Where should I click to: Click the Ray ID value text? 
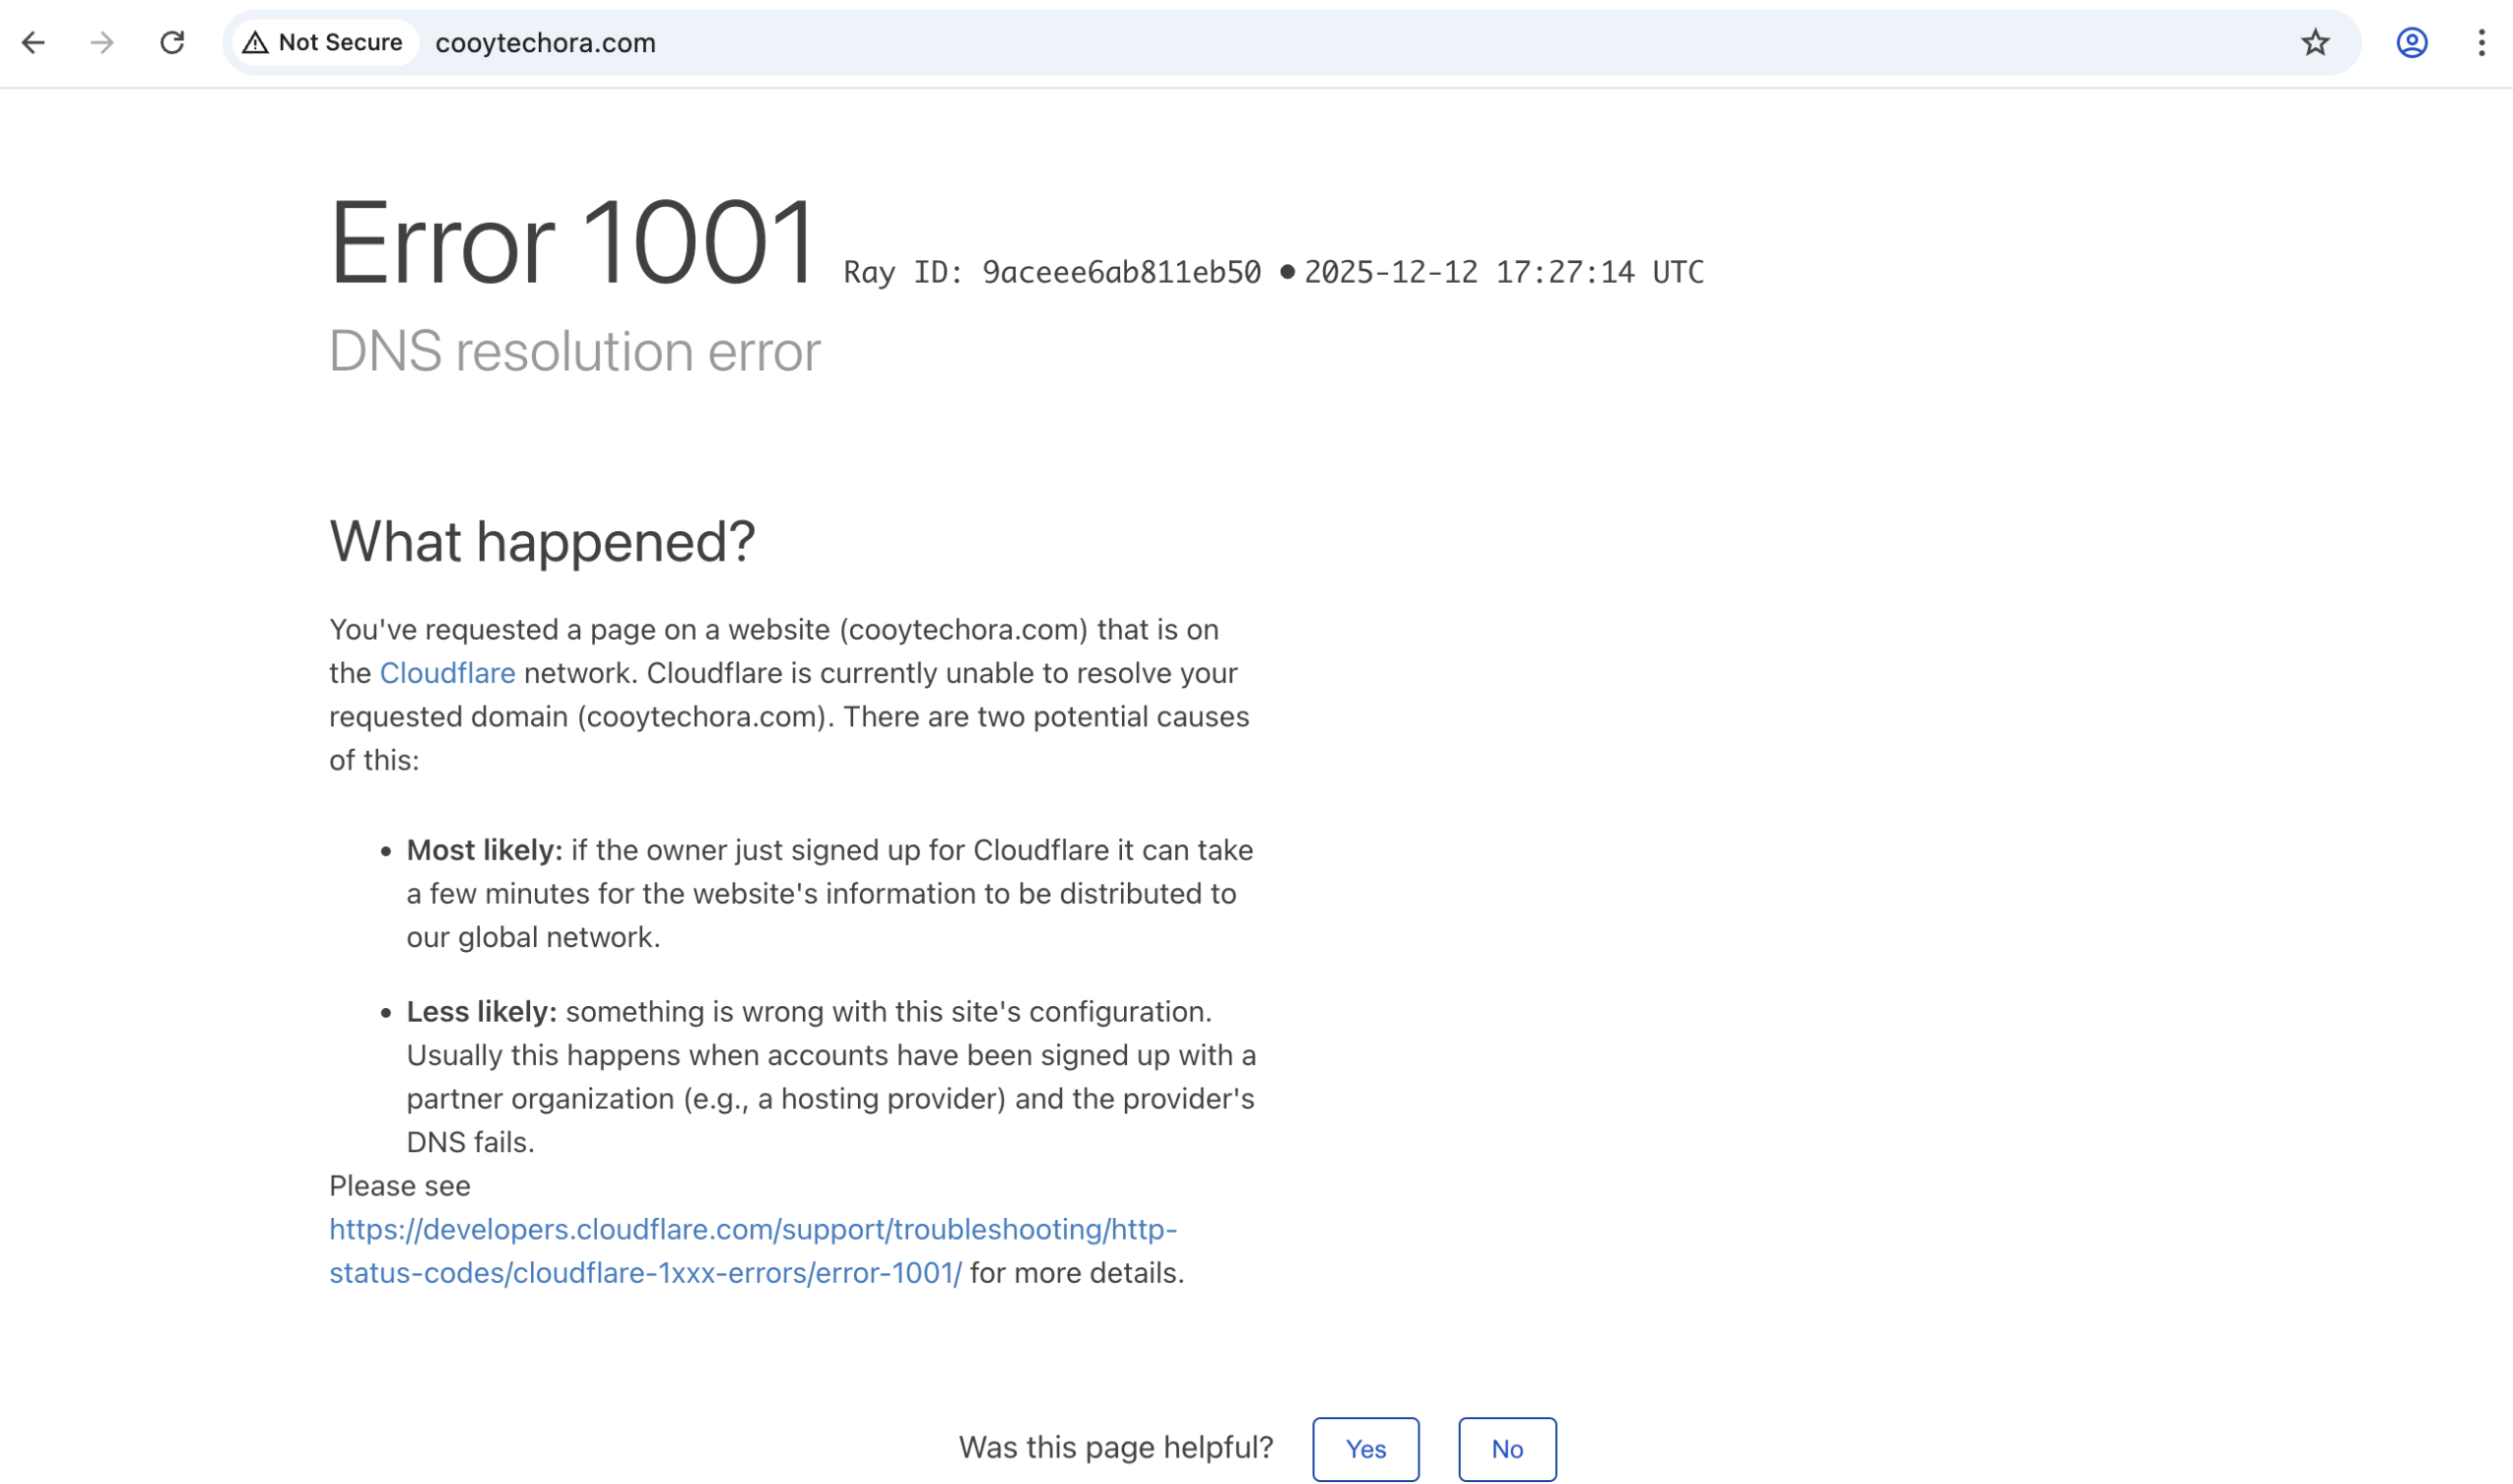click(x=1121, y=271)
